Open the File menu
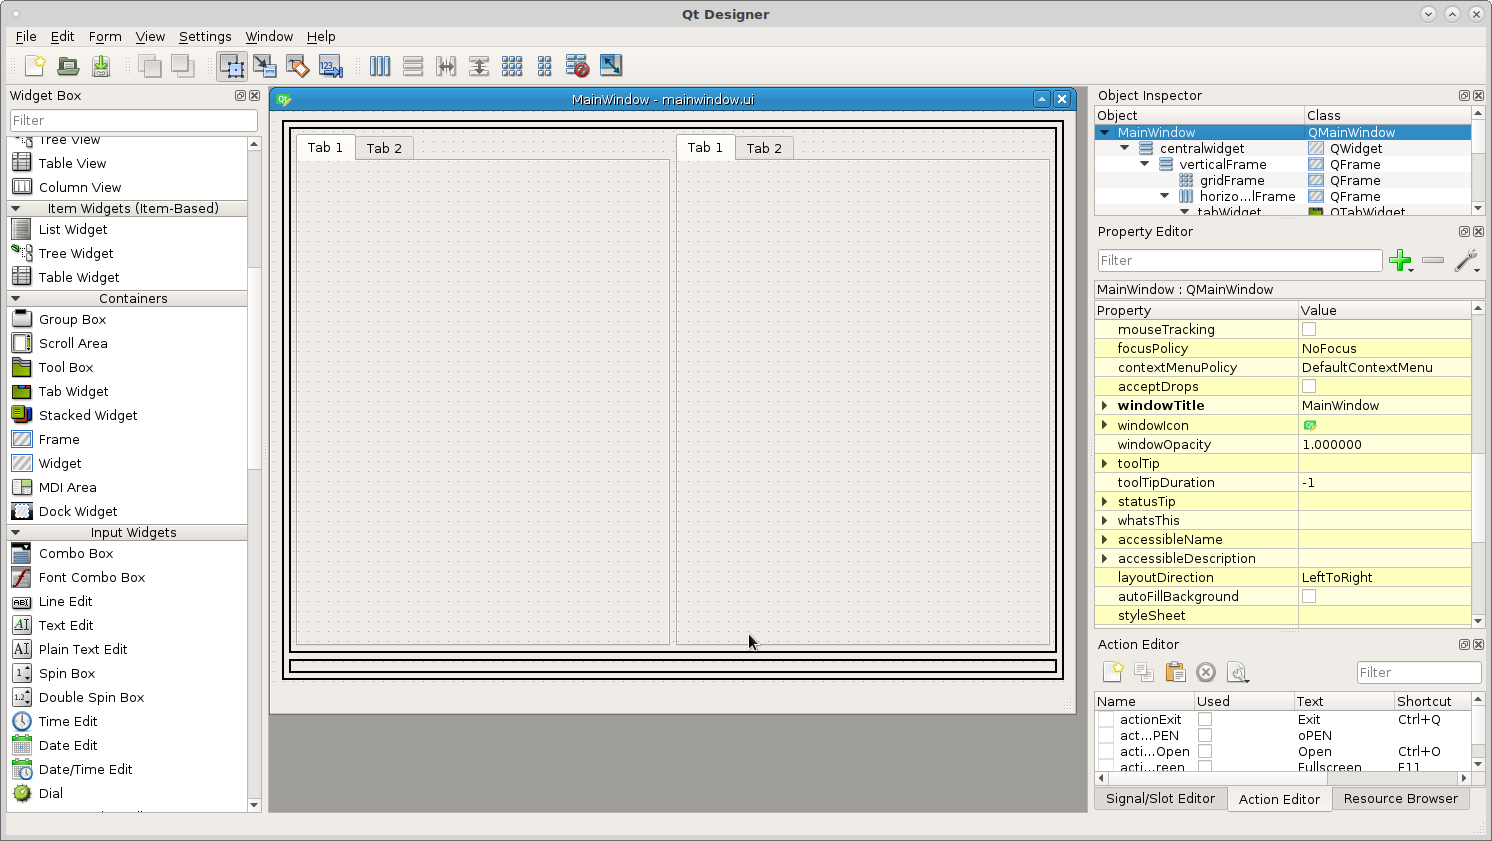Viewport: 1492px width, 841px height. 26,36
